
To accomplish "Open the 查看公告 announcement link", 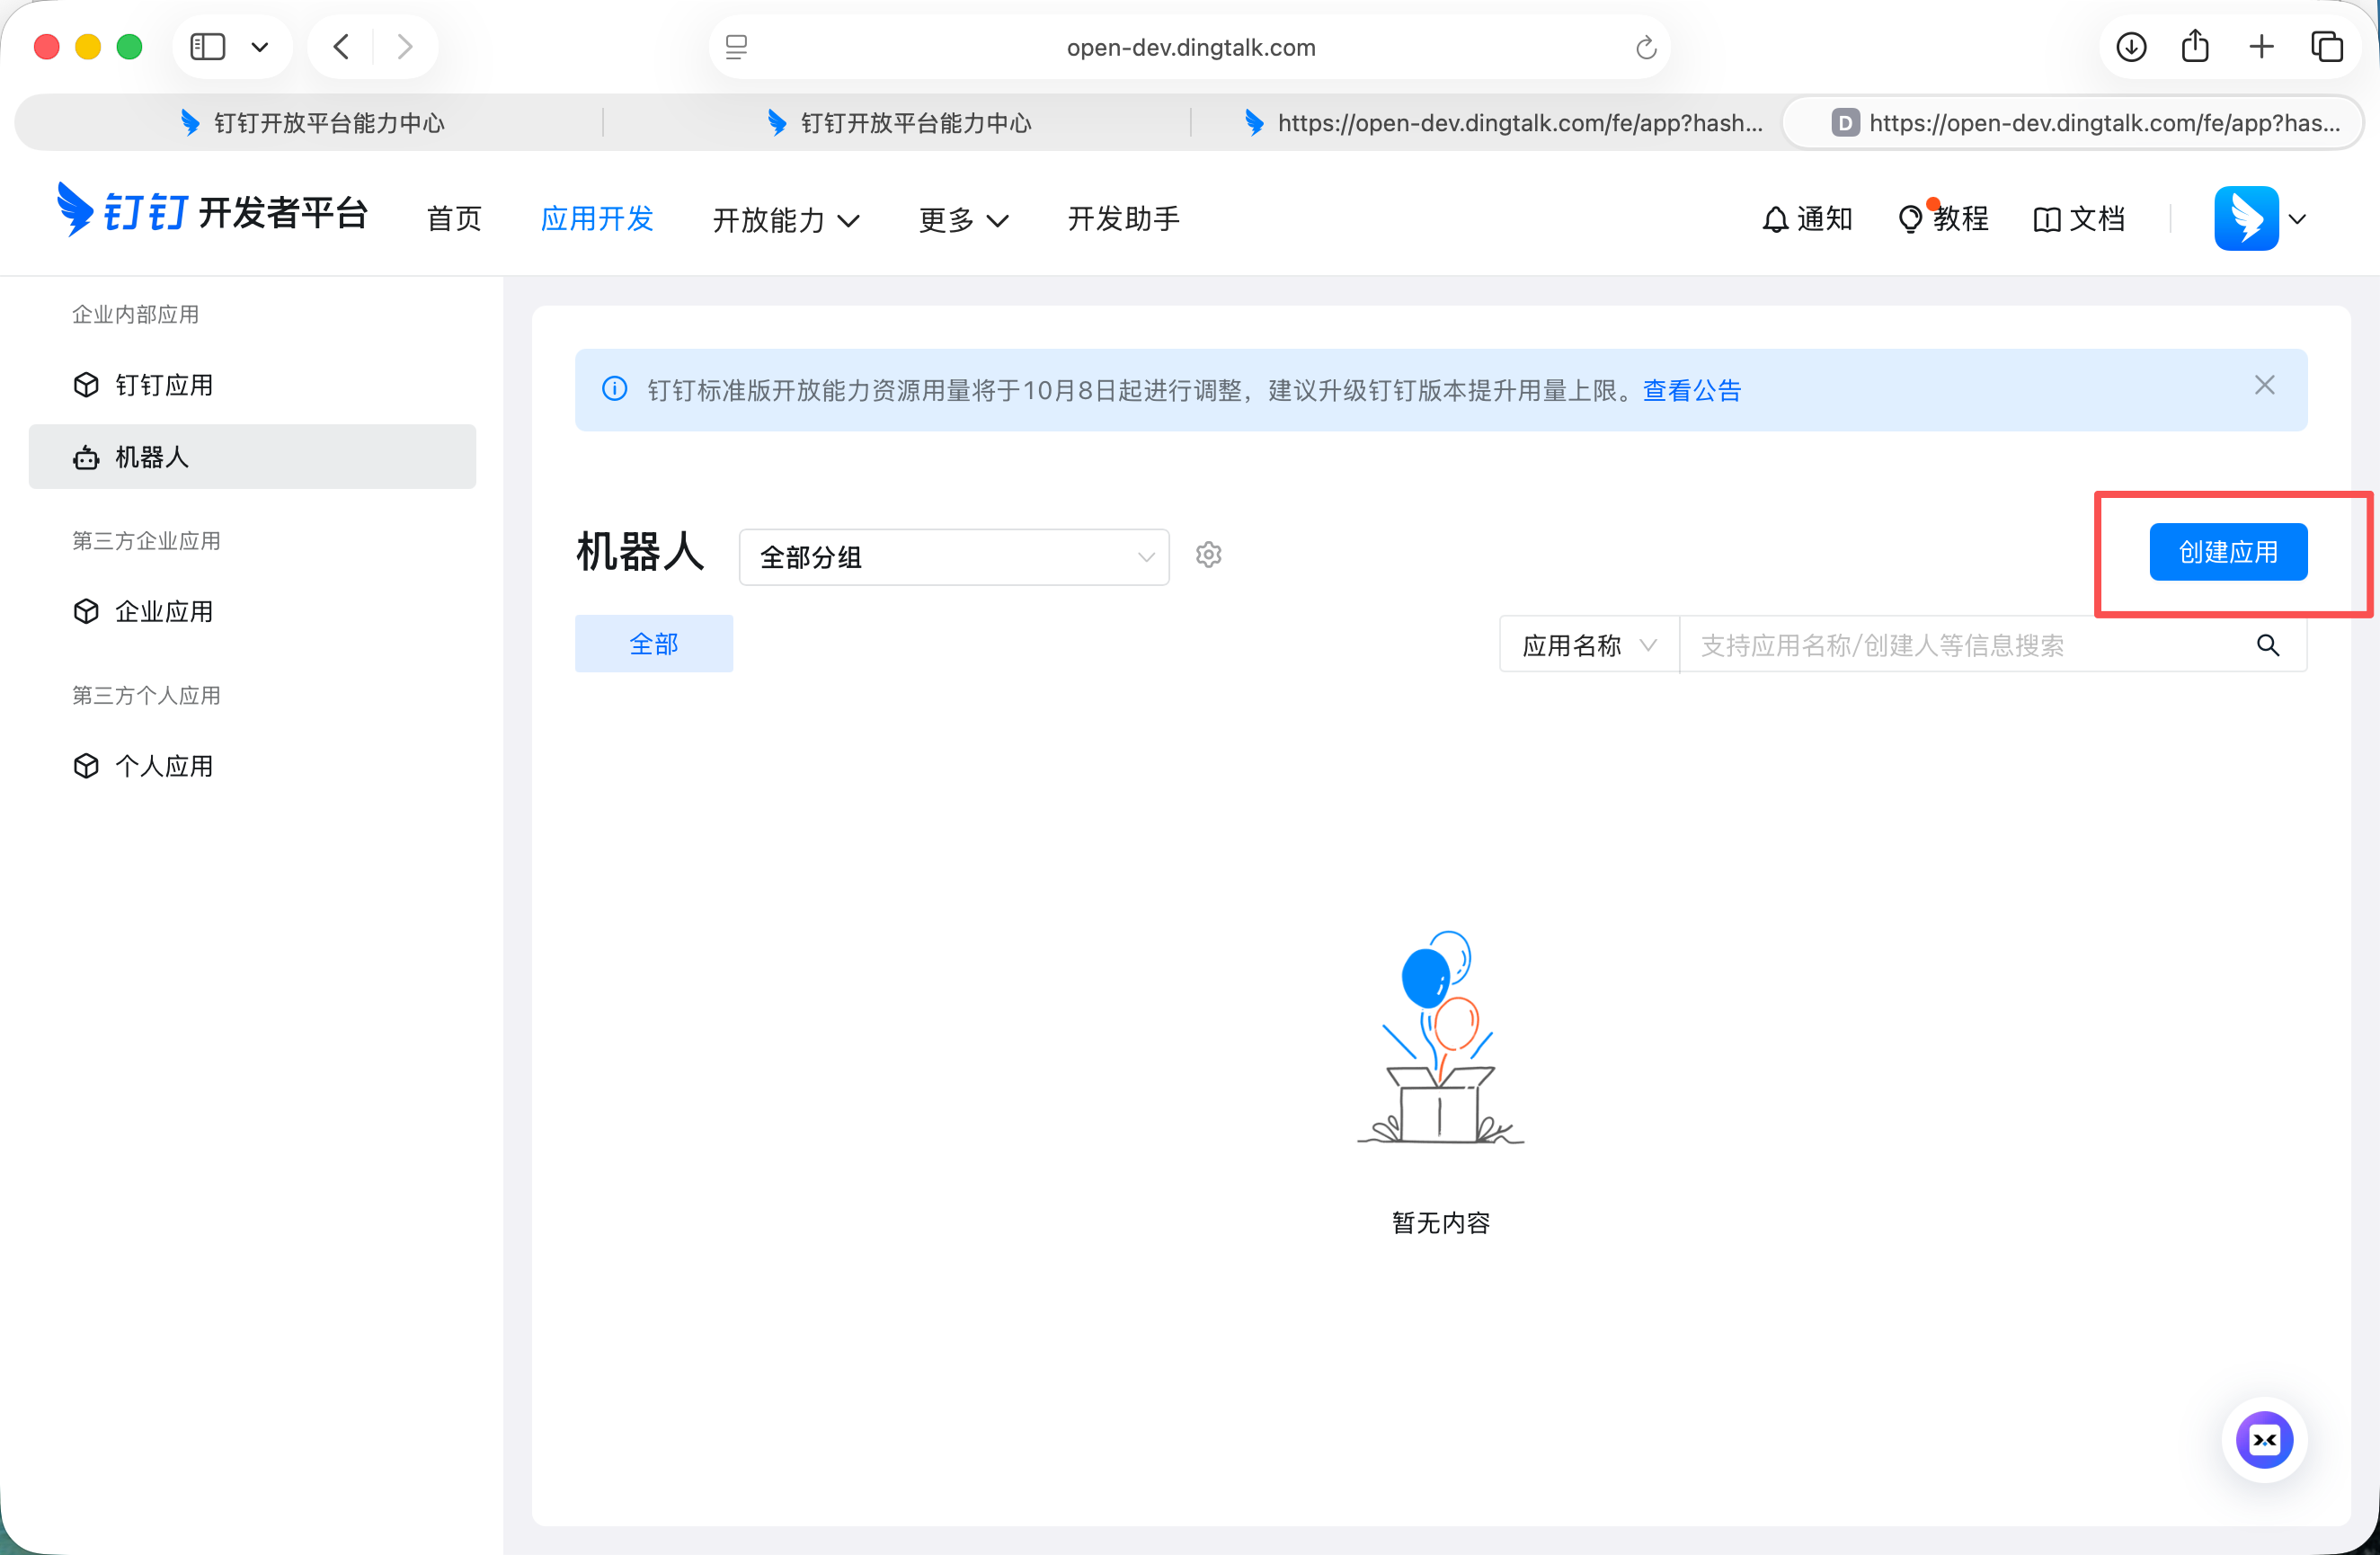I will [x=1691, y=390].
